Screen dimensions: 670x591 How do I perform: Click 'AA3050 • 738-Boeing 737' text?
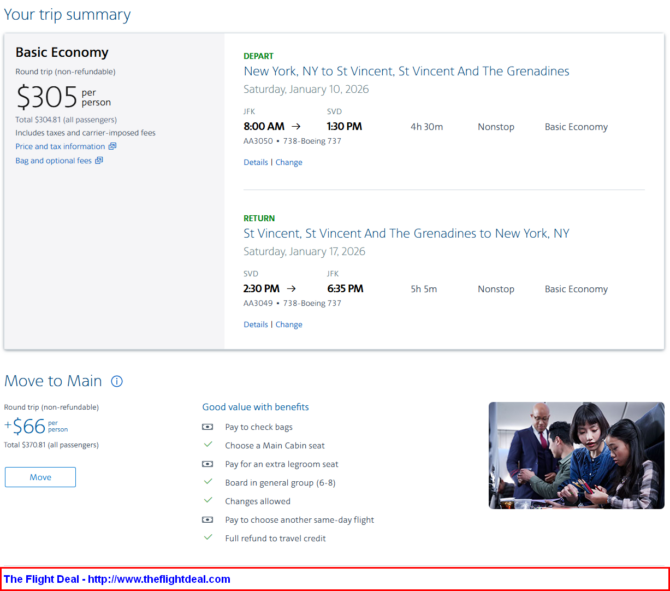[292, 141]
